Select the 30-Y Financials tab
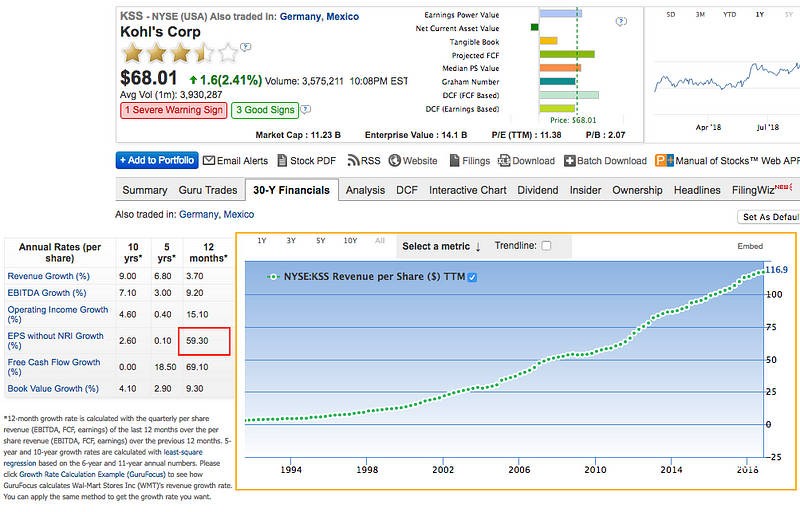 291,190
